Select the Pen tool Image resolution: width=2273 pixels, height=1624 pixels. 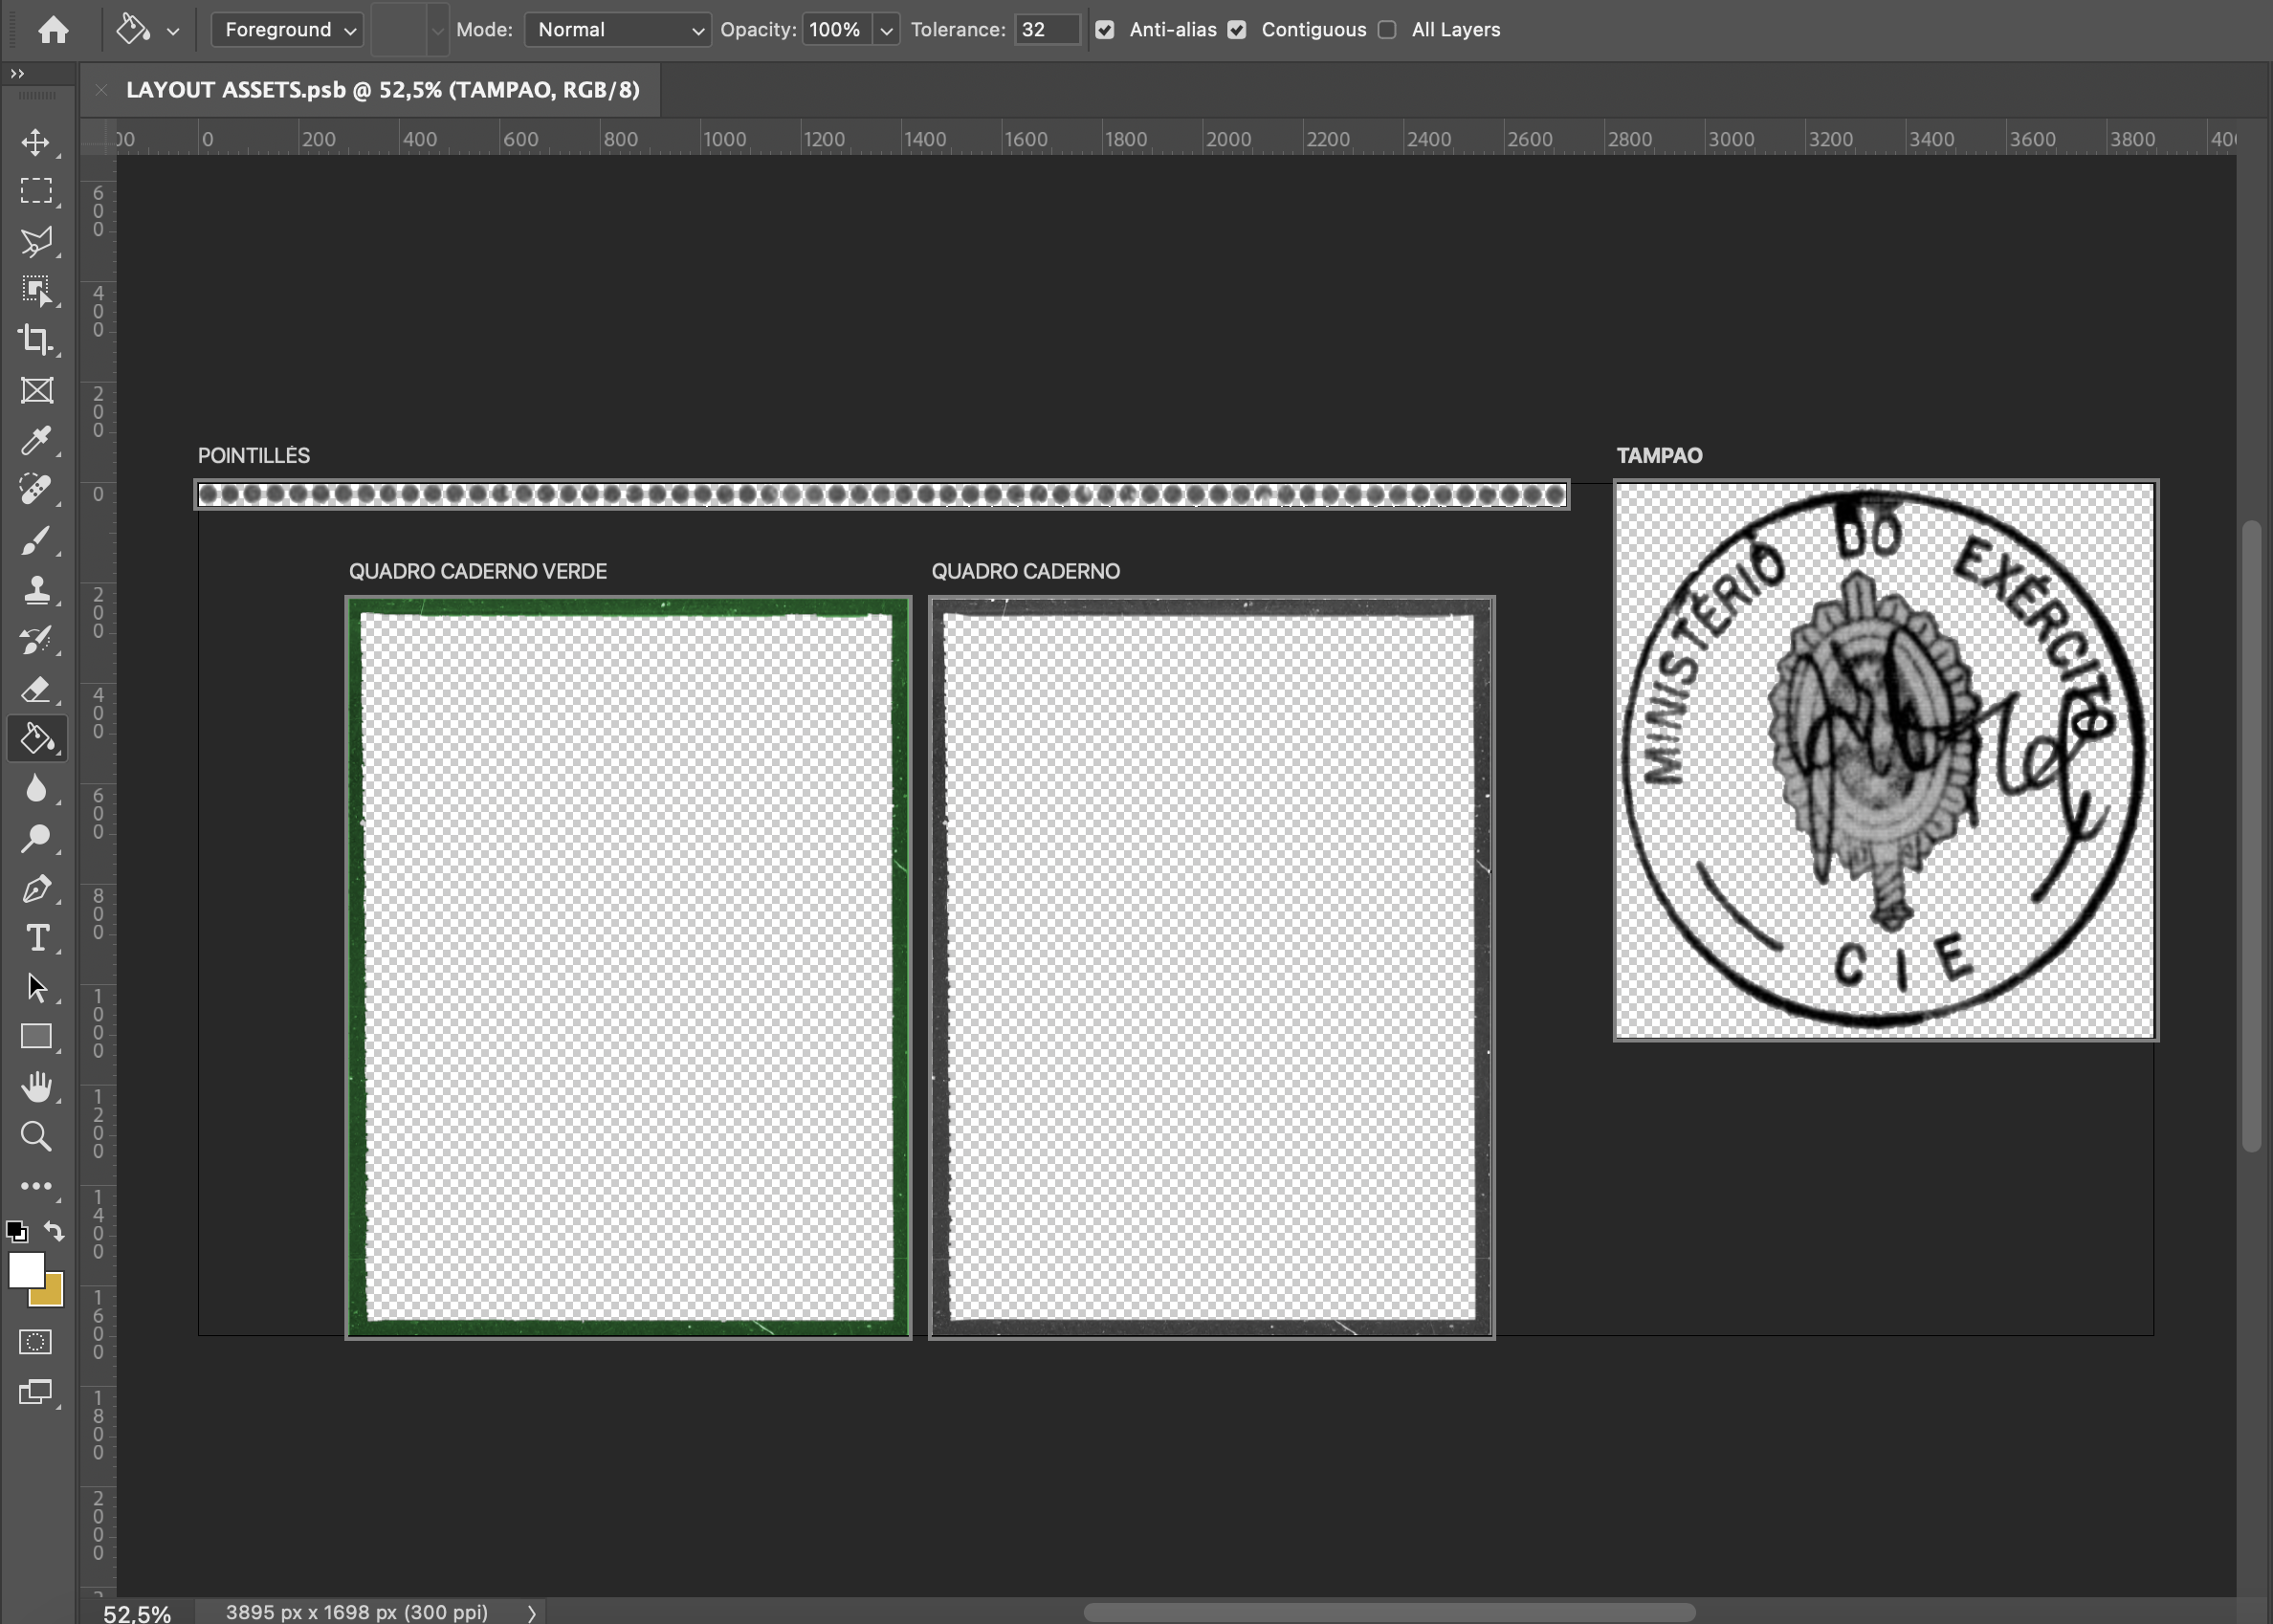click(x=36, y=888)
